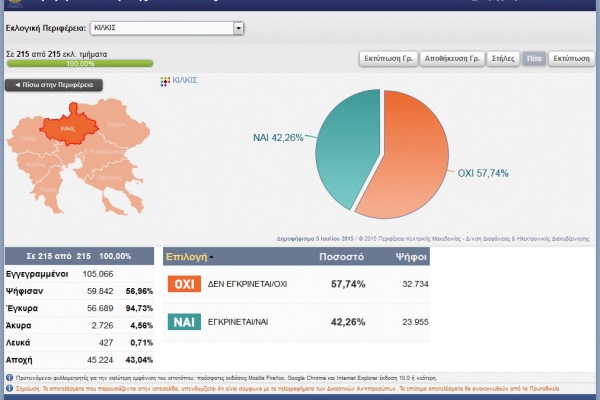This screenshot has width=600, height=400.
Task: Select the highlighted Κιλκίς region on map
Action: [x=66, y=130]
